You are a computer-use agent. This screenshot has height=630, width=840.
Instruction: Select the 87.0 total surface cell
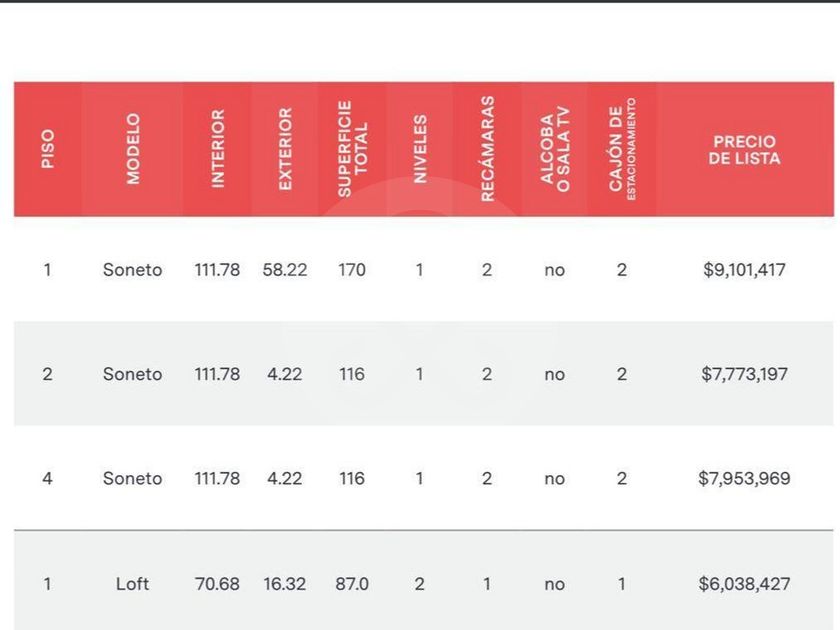[352, 583]
